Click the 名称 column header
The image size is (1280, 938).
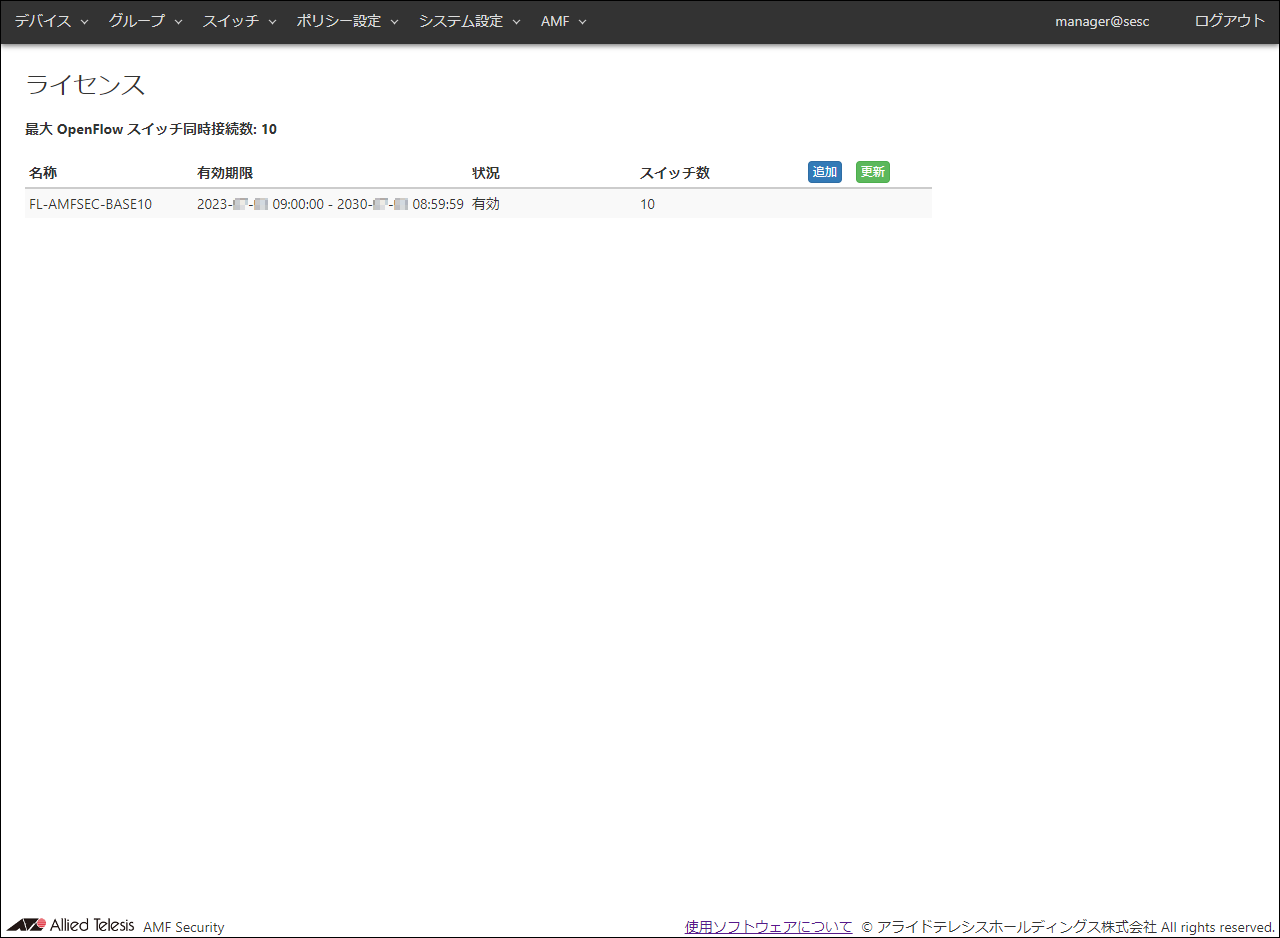[43, 172]
